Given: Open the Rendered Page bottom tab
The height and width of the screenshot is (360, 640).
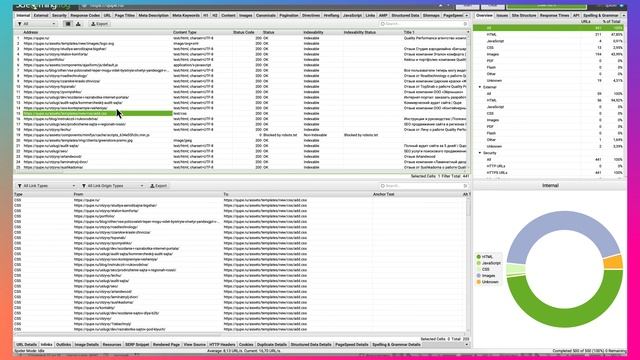Looking at the screenshot, I should click(x=166, y=344).
